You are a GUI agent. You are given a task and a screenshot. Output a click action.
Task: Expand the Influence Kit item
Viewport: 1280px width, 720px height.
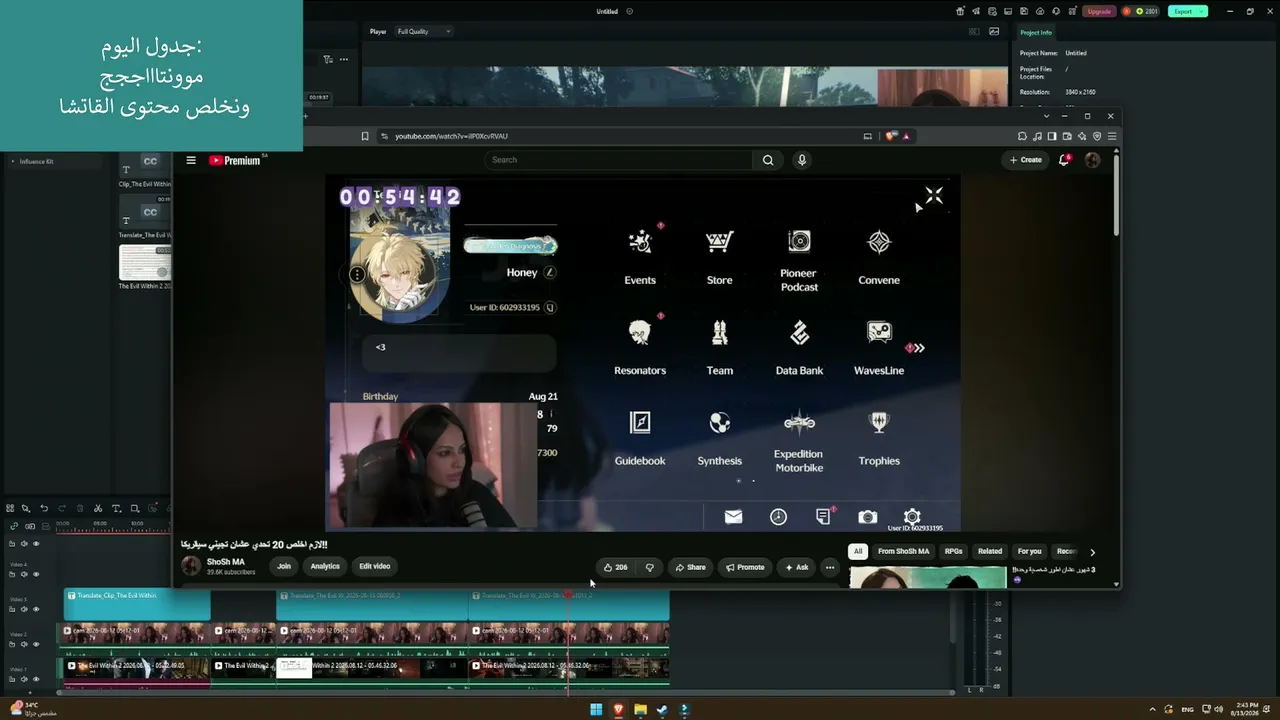[x=13, y=161]
